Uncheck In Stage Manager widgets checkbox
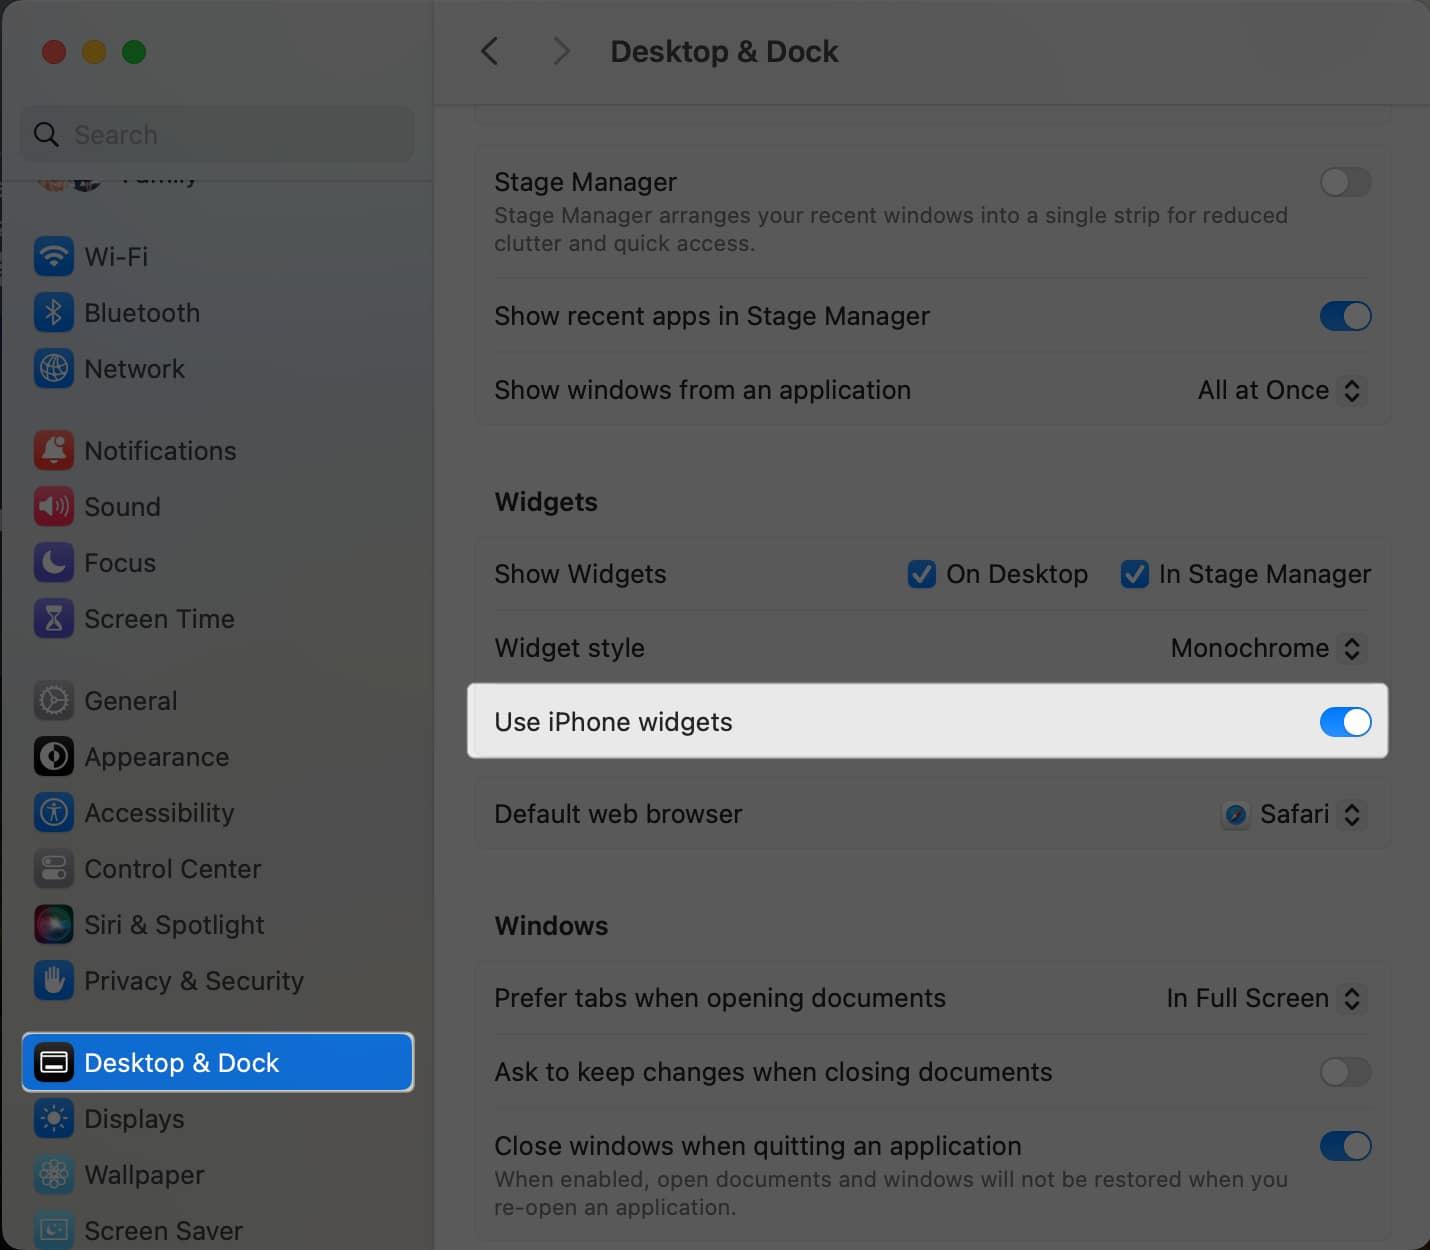This screenshot has width=1430, height=1250. [x=1134, y=574]
